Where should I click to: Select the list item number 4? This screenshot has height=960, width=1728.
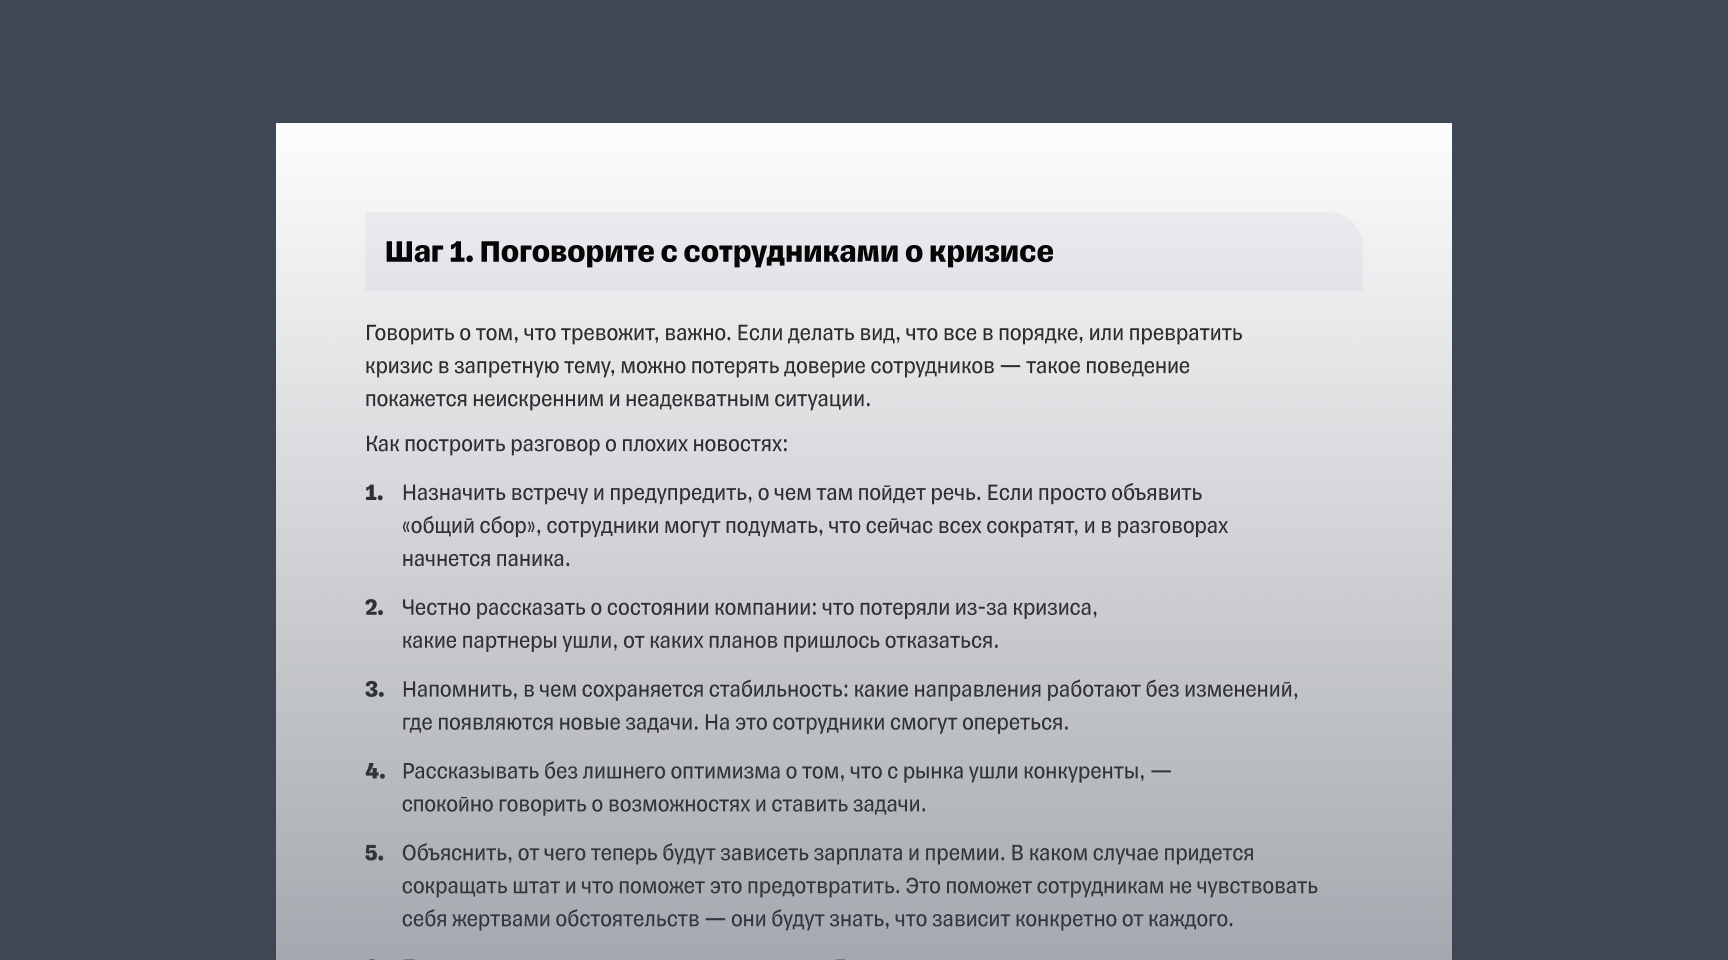click(x=374, y=771)
